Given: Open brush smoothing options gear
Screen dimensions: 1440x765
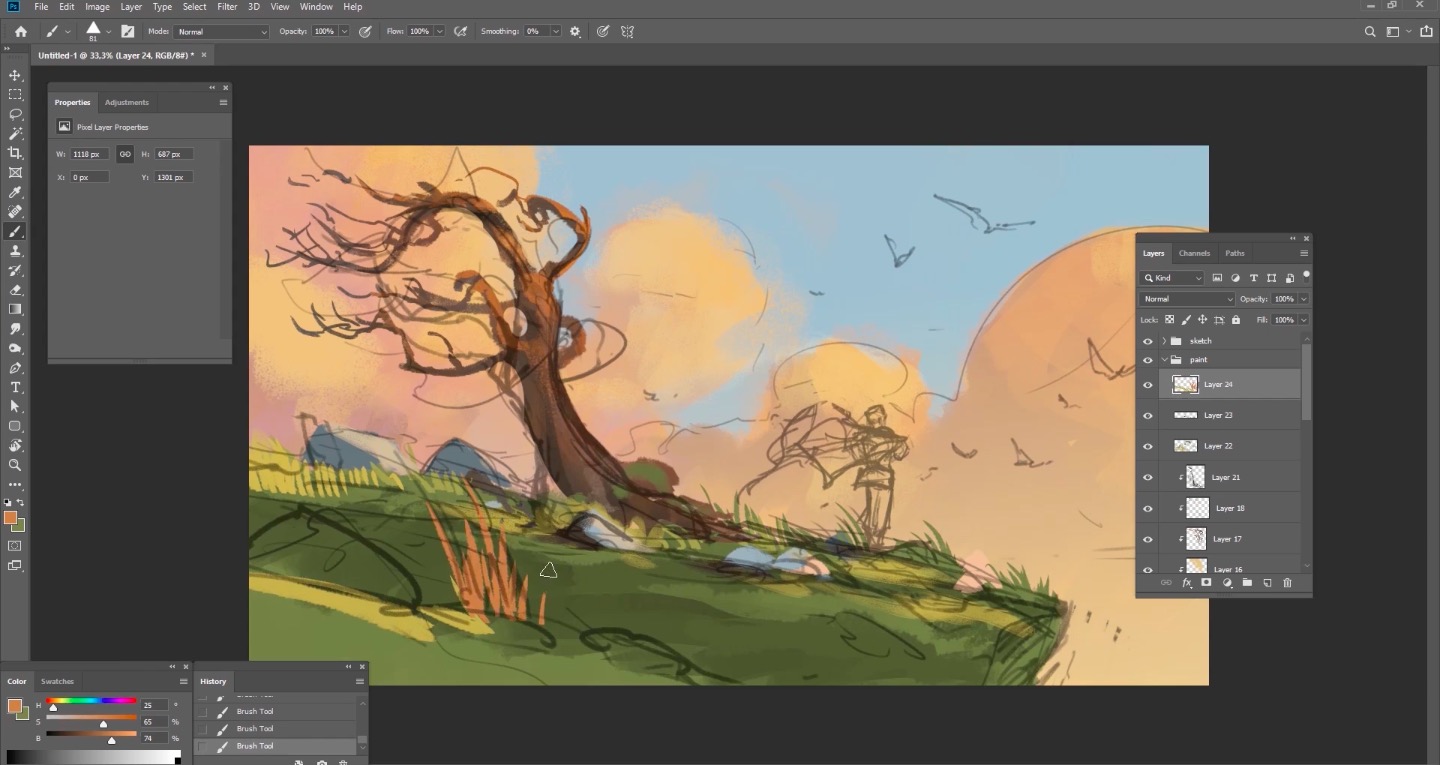Looking at the screenshot, I should coord(575,32).
